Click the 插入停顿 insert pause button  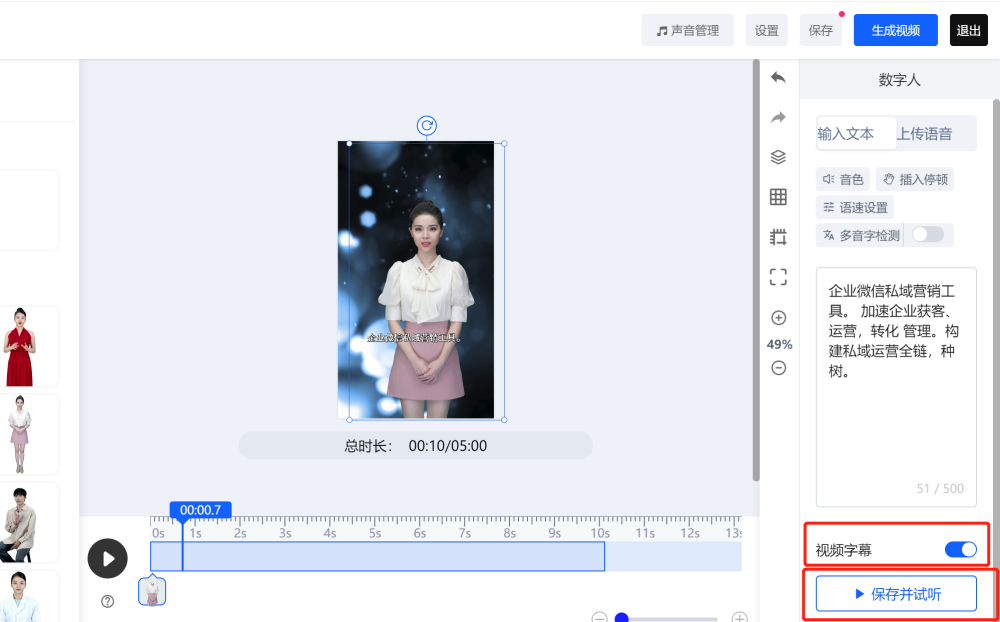915,180
